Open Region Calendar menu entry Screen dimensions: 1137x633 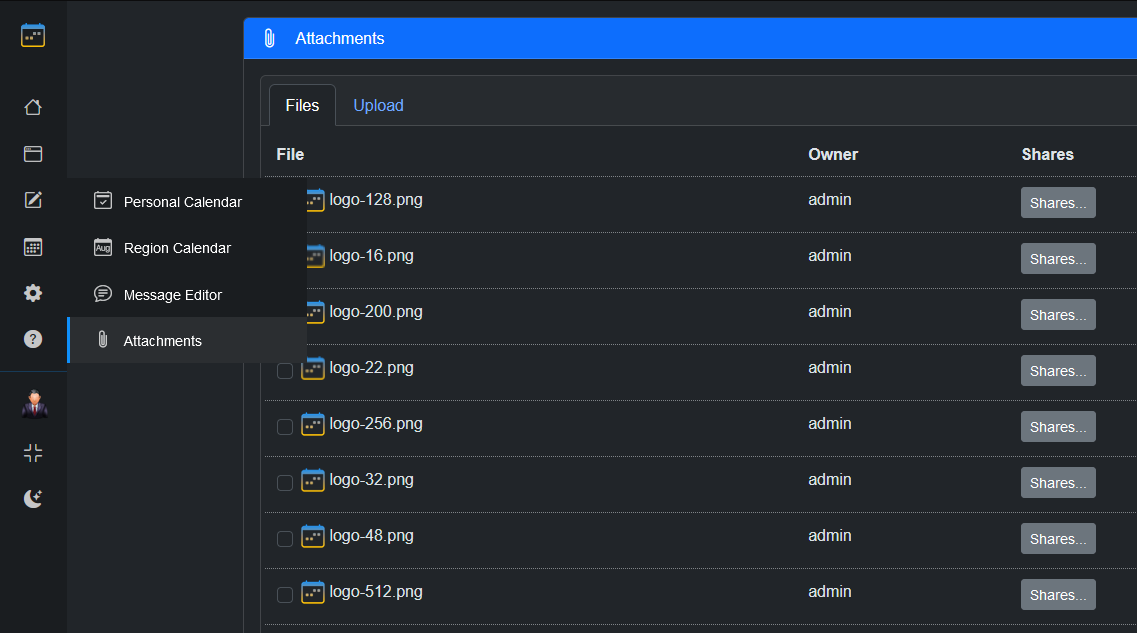coord(177,248)
